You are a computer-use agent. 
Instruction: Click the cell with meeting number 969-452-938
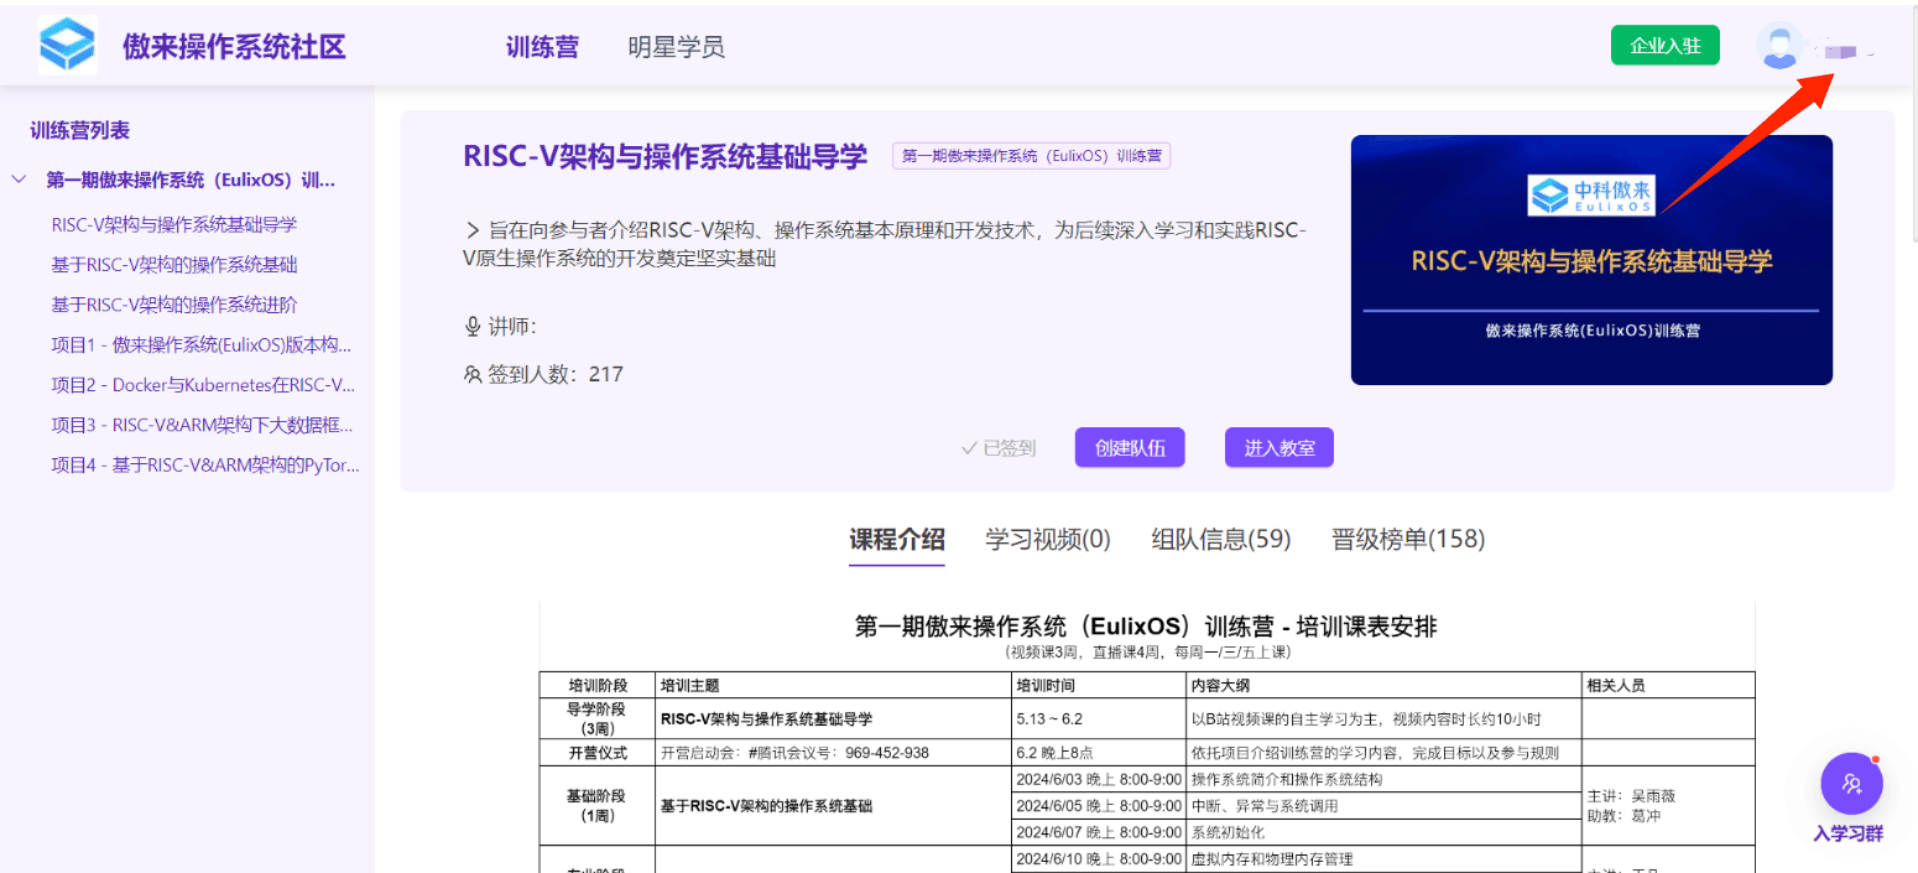click(833, 752)
